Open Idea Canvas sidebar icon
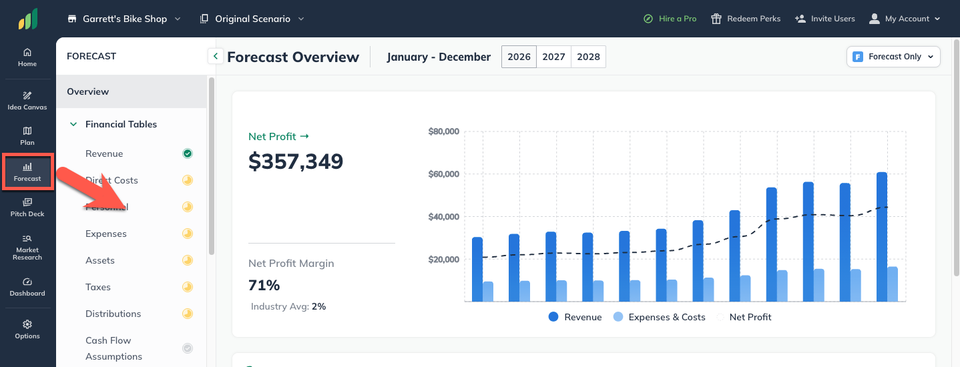The width and height of the screenshot is (960, 367). pyautogui.click(x=27, y=100)
